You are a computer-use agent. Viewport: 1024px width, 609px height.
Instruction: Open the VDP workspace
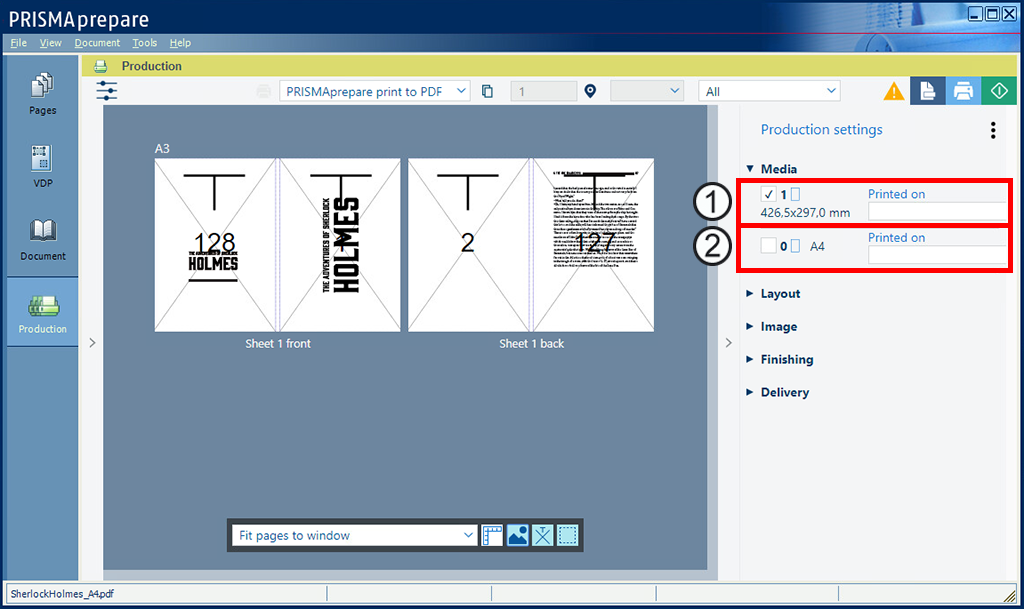pyautogui.click(x=42, y=166)
